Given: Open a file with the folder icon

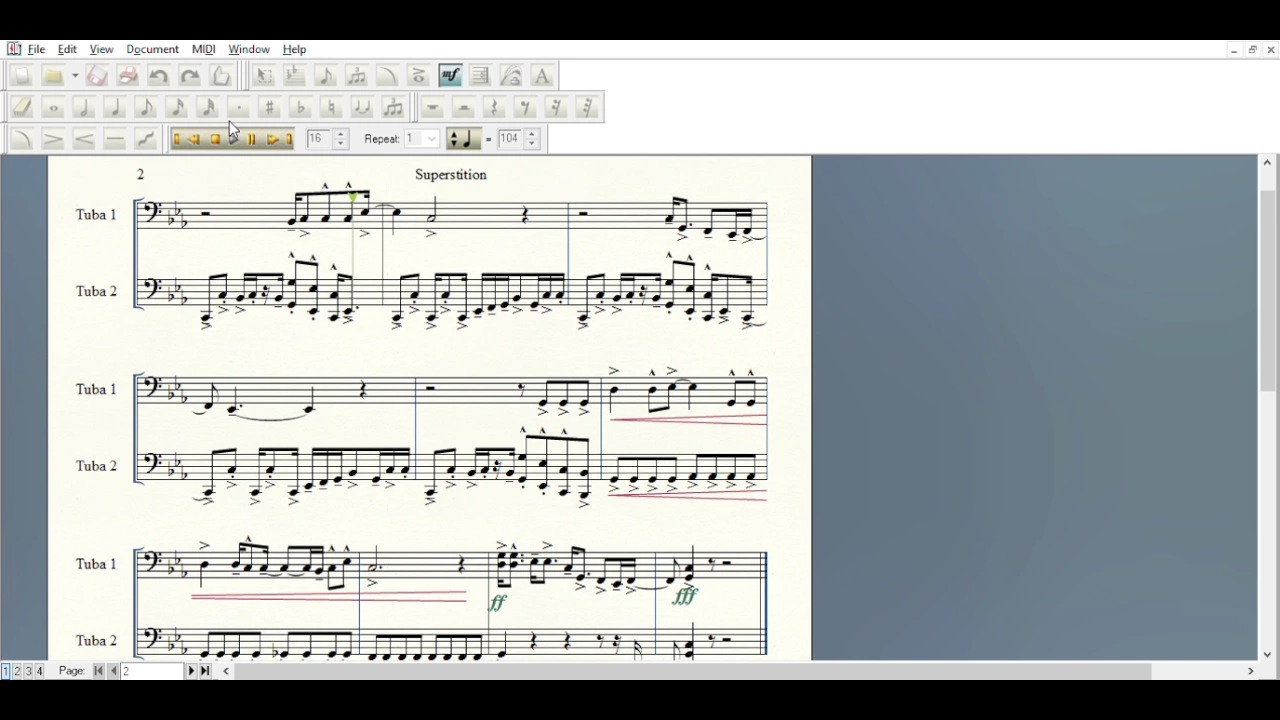Looking at the screenshot, I should [x=54, y=76].
